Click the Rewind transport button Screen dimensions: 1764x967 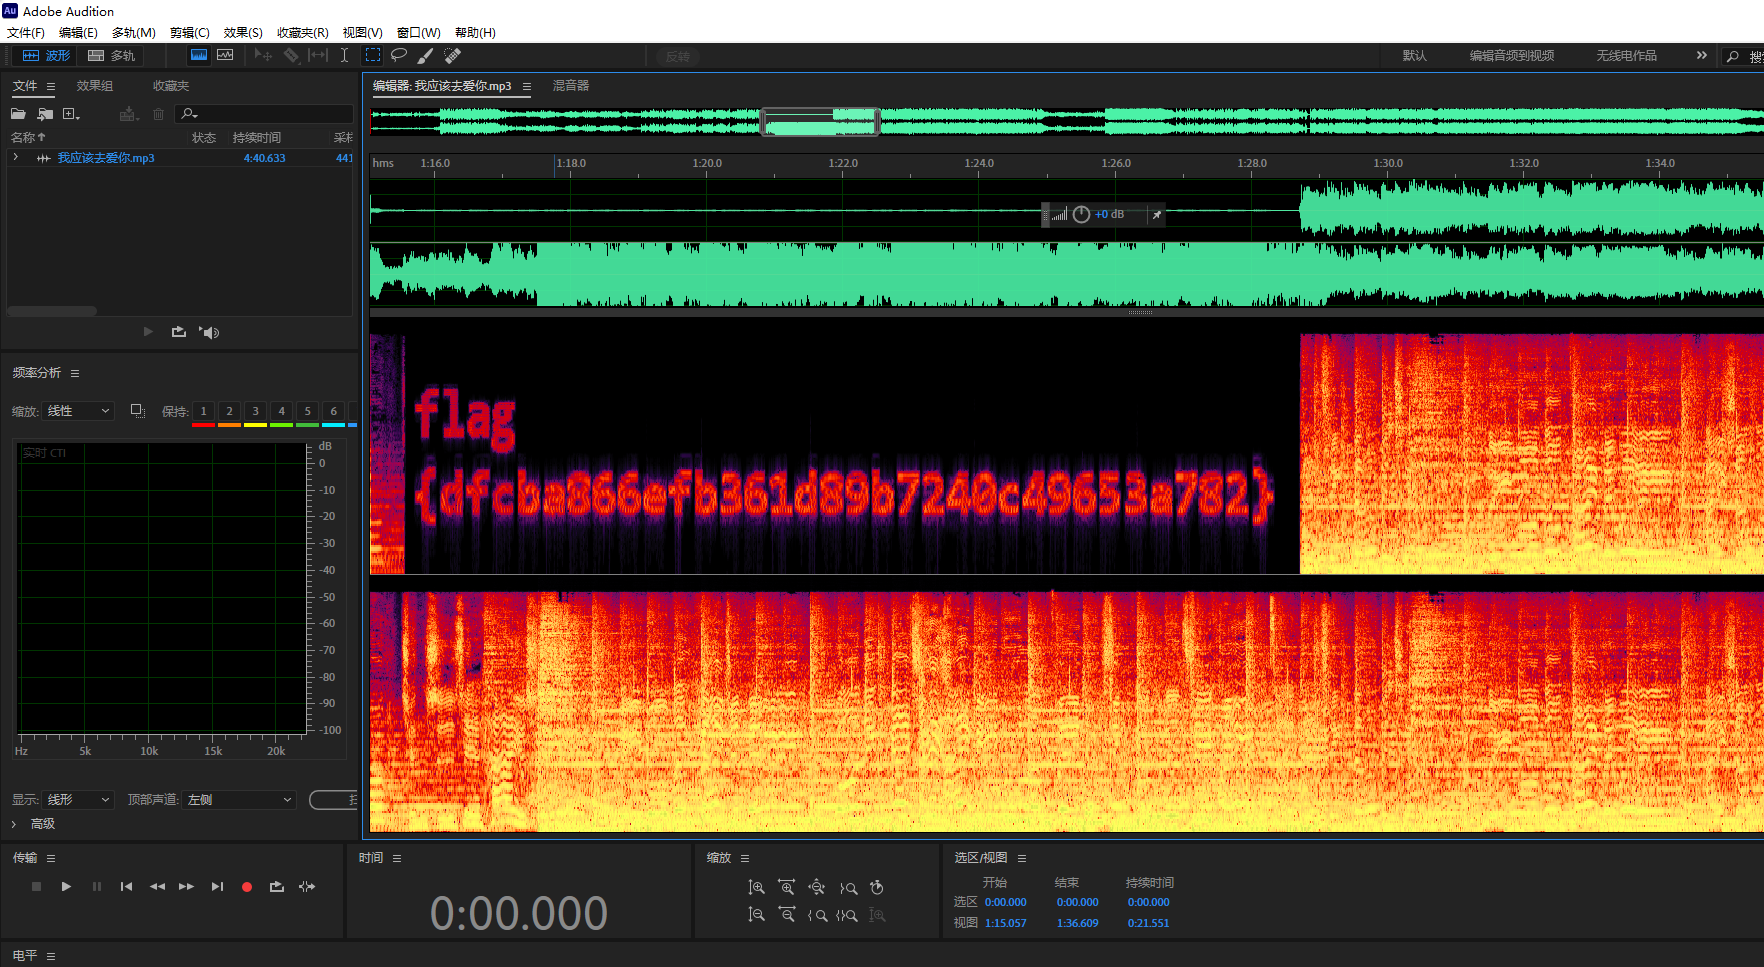pos(157,887)
